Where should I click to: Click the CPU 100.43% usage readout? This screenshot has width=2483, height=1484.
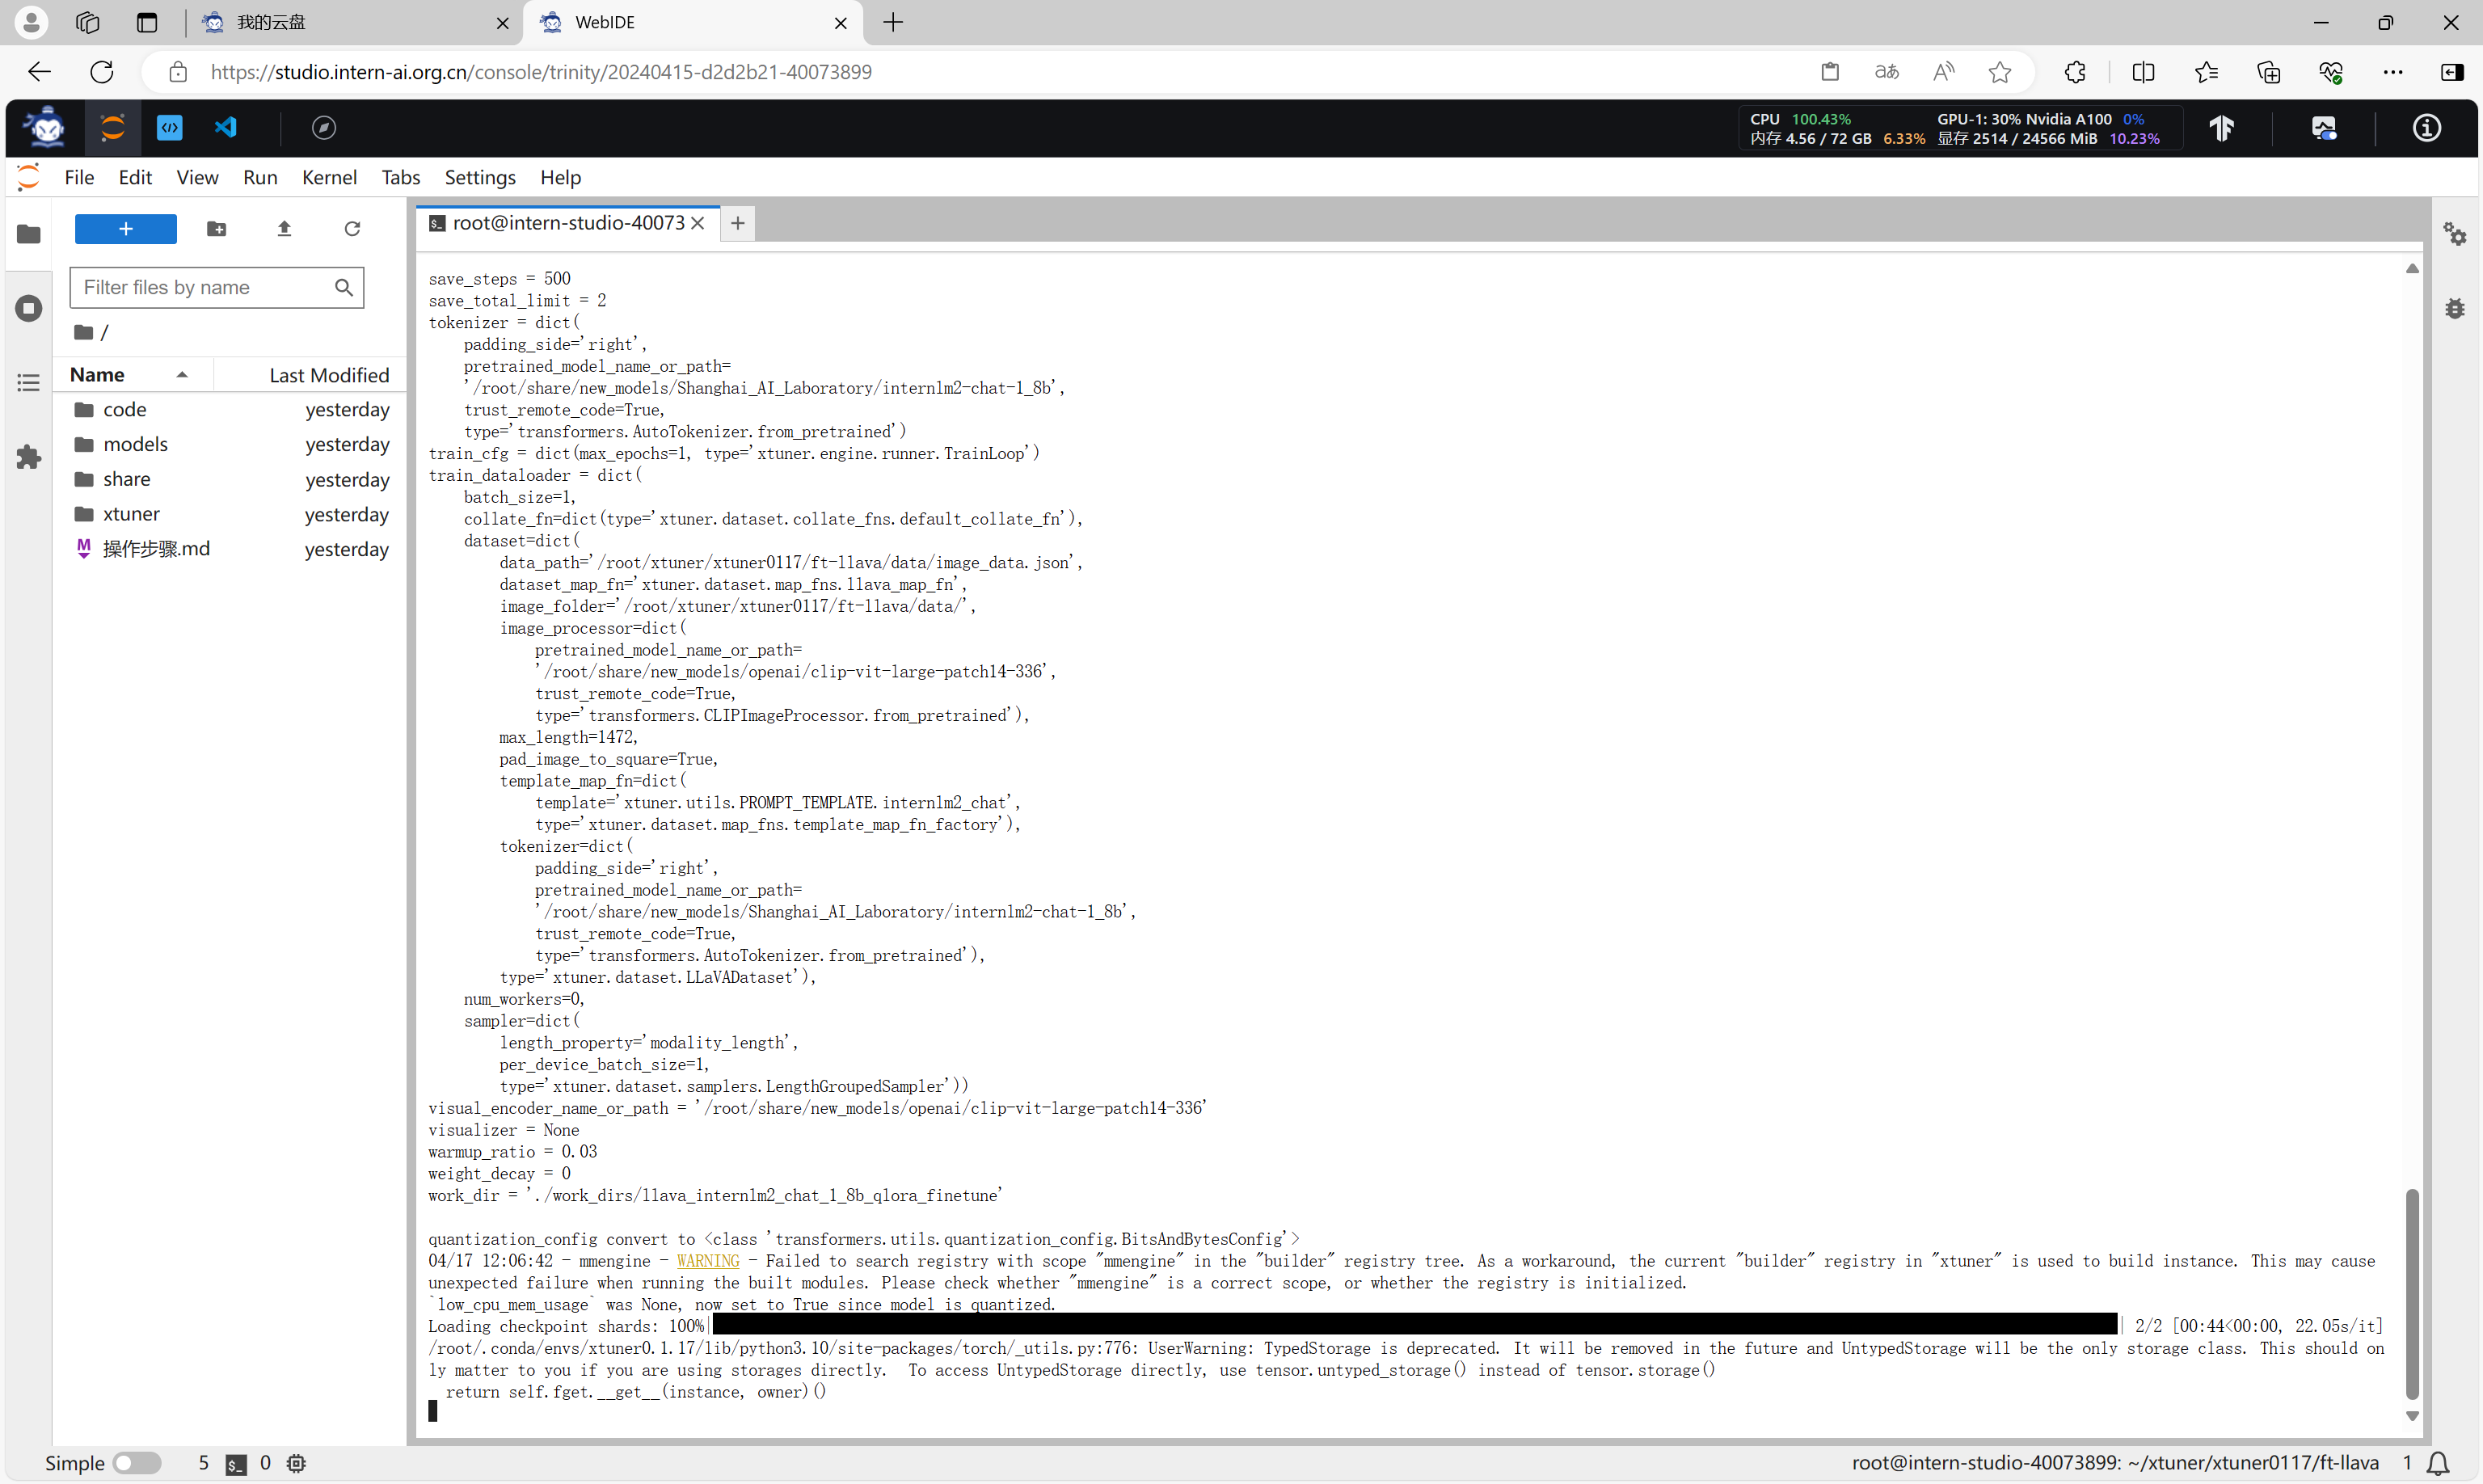tap(1800, 118)
